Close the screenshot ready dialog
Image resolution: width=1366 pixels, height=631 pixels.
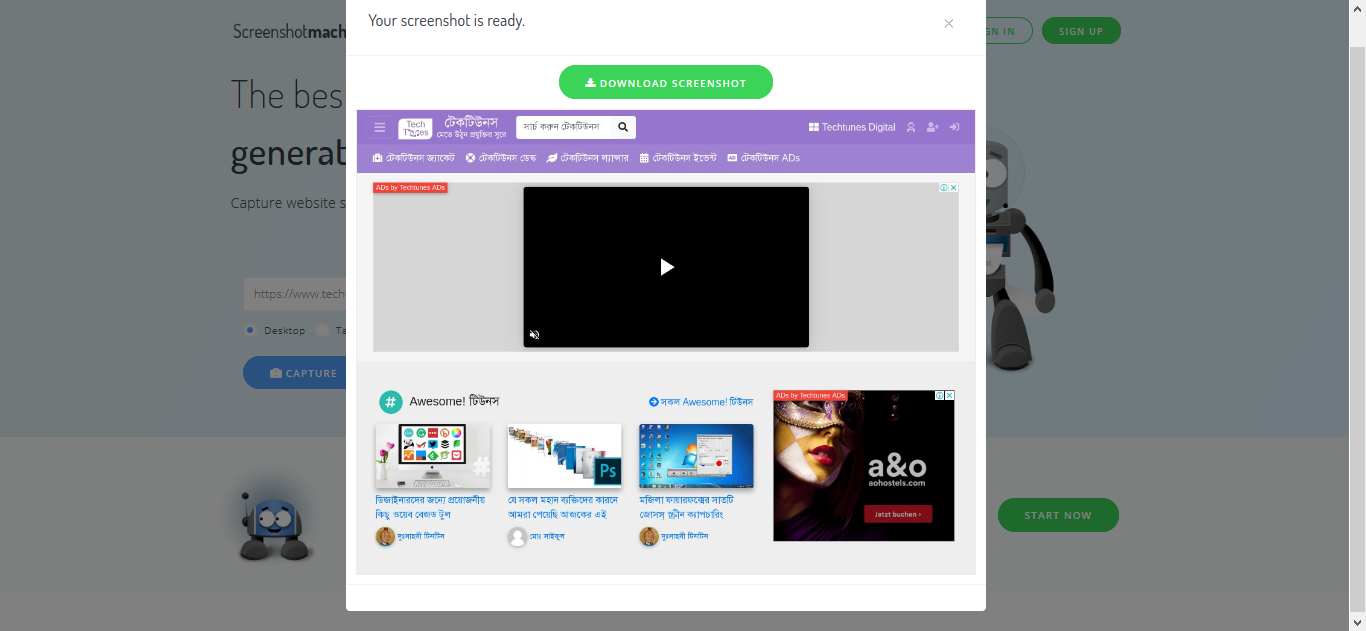[949, 24]
